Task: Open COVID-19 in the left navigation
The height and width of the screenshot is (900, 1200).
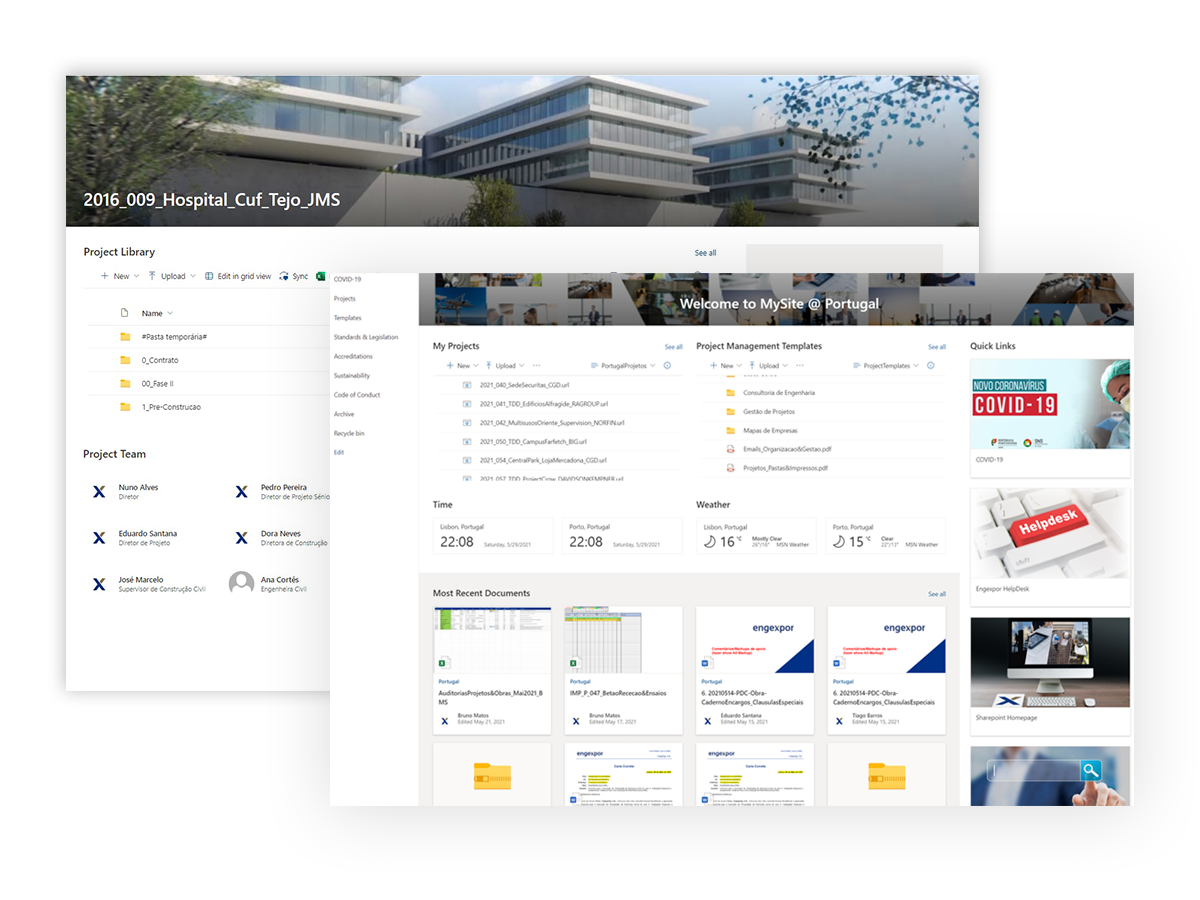Action: point(347,279)
